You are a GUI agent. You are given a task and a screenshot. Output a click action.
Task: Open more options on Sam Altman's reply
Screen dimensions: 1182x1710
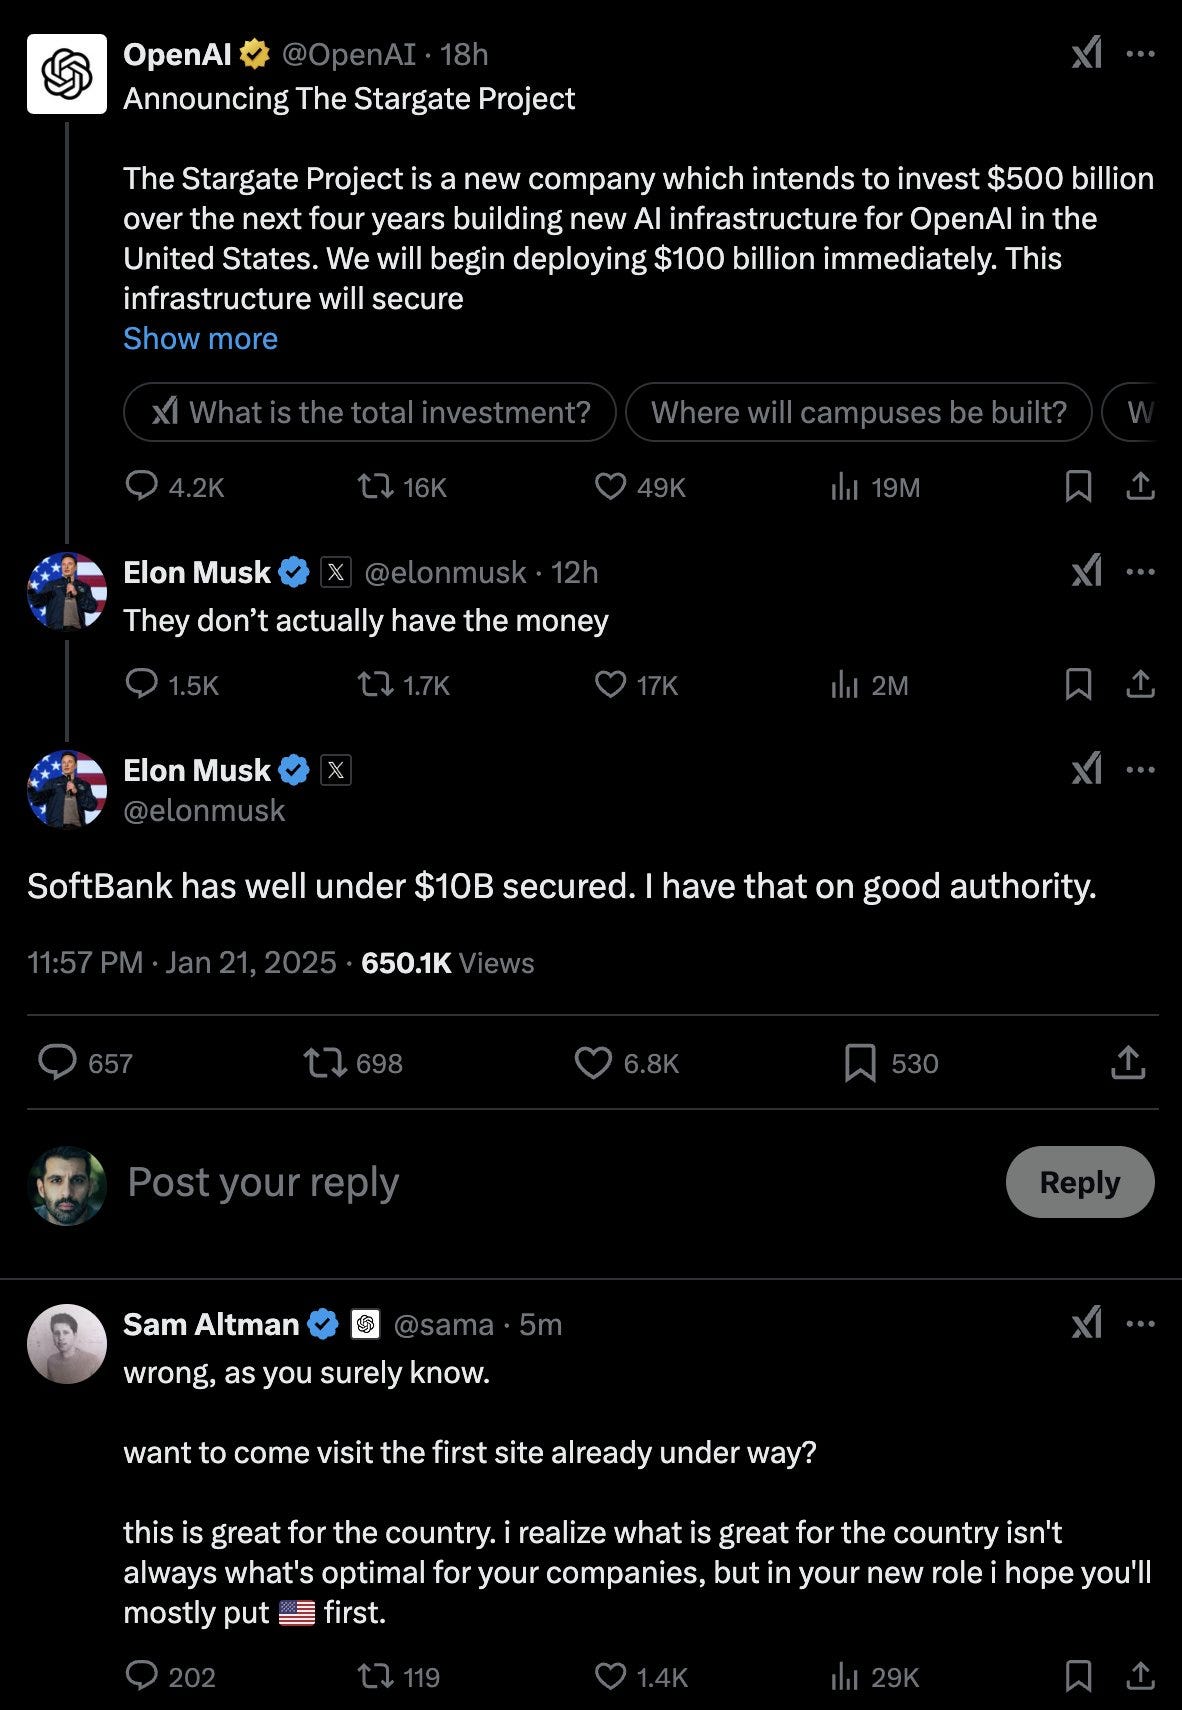pyautogui.click(x=1140, y=1324)
